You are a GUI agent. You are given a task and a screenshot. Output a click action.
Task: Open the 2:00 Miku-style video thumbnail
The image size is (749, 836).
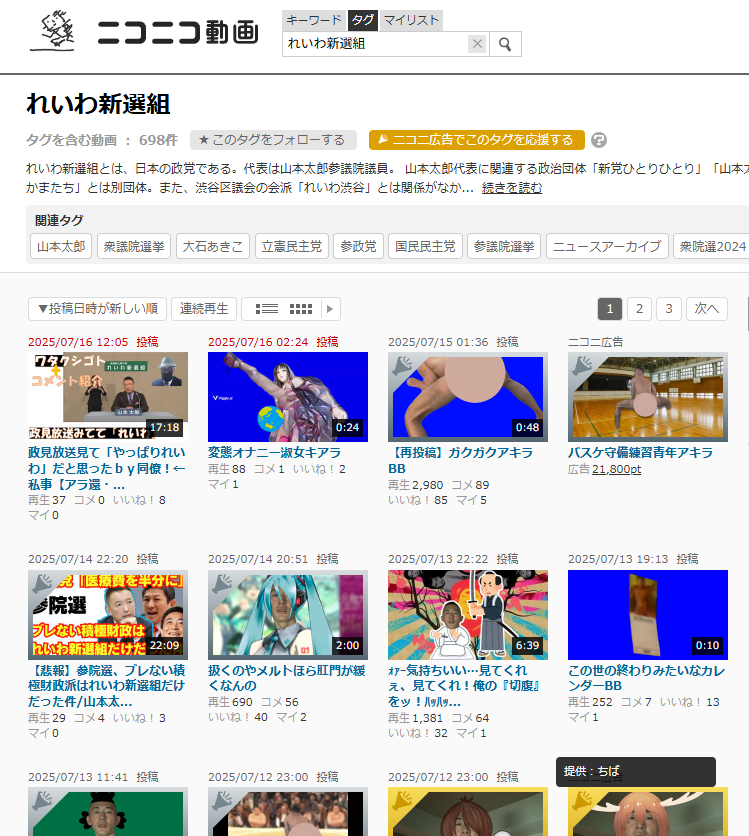[x=288, y=615]
